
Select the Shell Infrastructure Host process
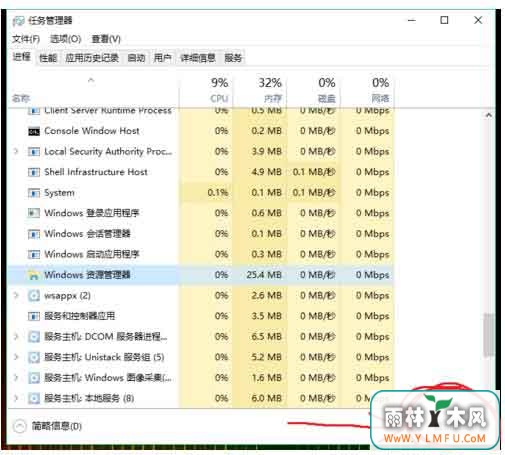point(96,172)
